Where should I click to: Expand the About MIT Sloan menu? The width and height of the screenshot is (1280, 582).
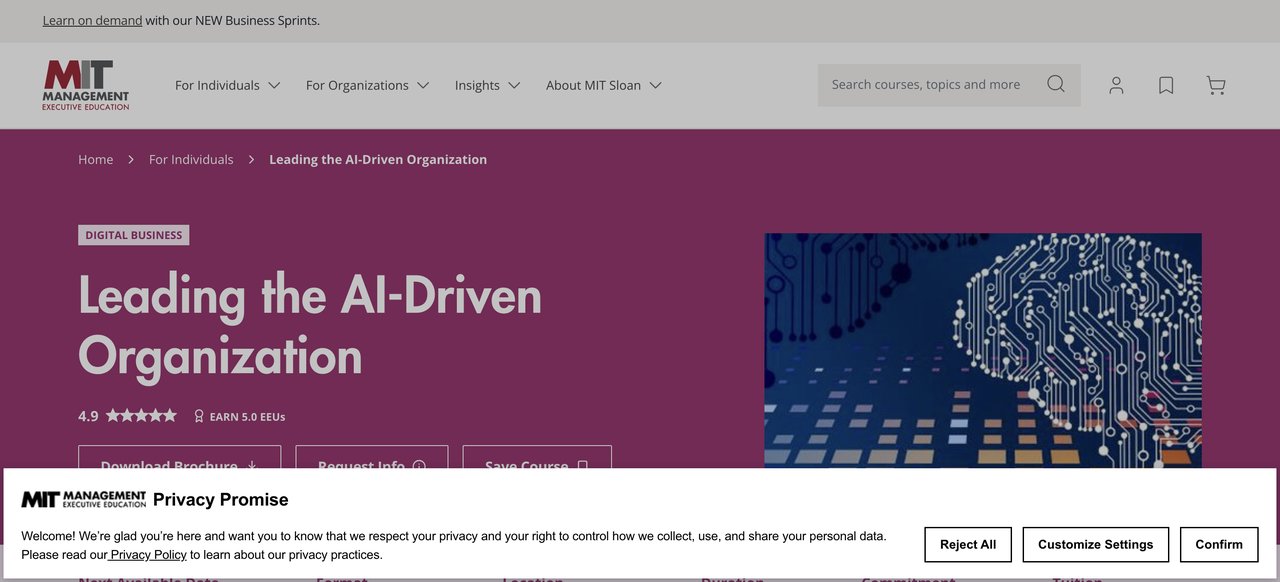pos(603,85)
